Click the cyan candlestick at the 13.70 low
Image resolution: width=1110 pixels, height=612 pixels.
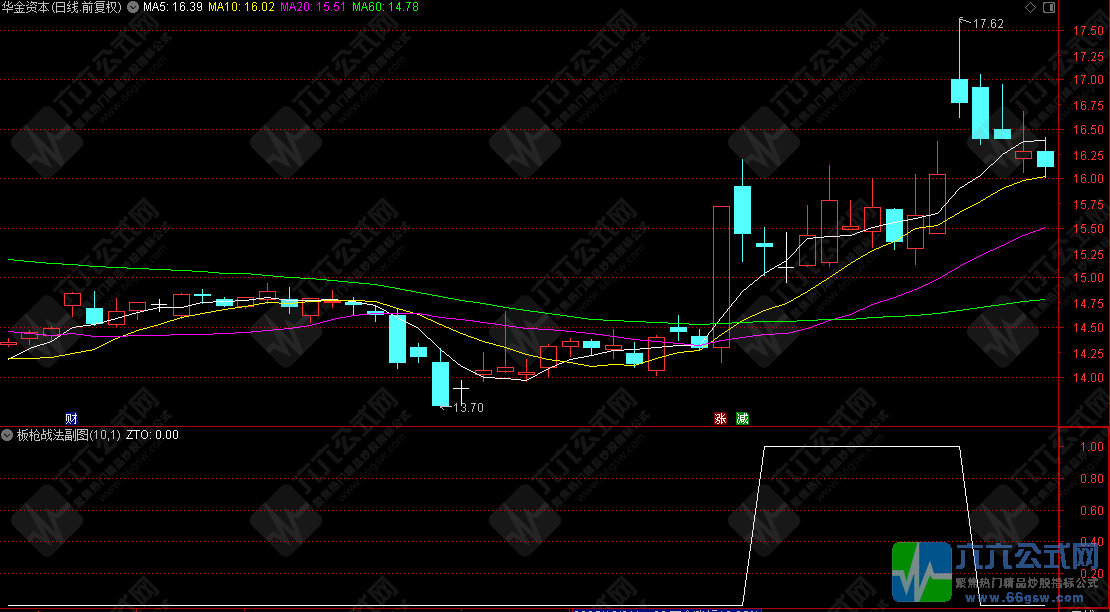click(440, 383)
